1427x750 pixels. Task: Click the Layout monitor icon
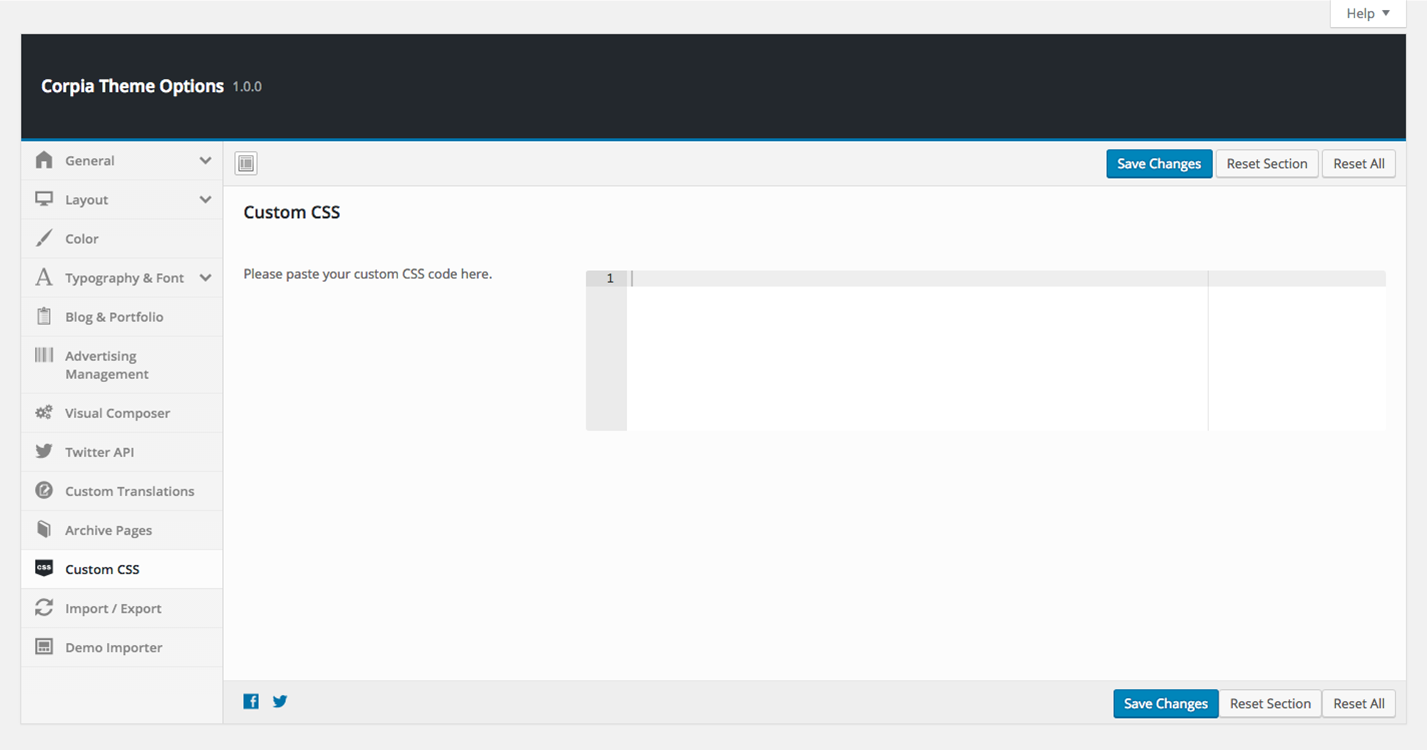pos(44,199)
